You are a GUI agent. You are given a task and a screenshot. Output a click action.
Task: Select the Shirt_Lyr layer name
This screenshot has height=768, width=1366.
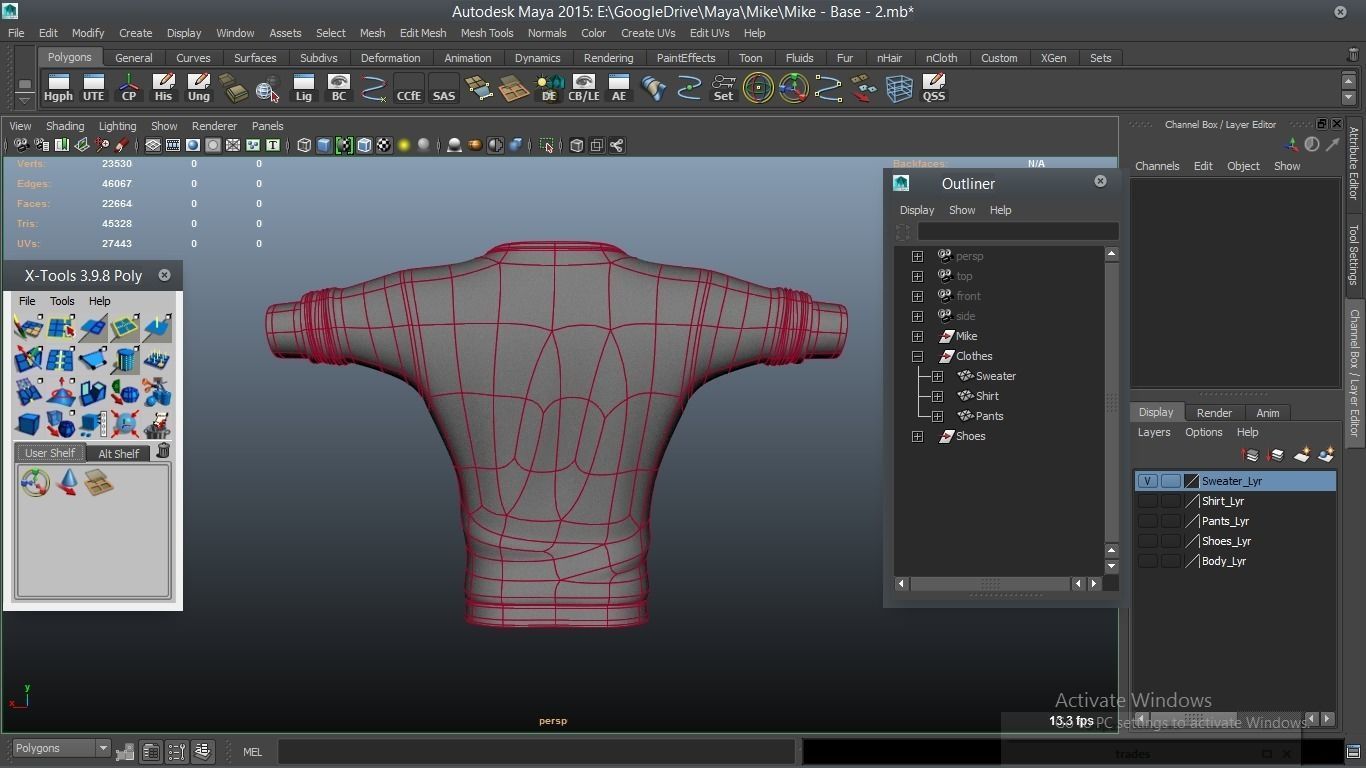coord(1222,501)
